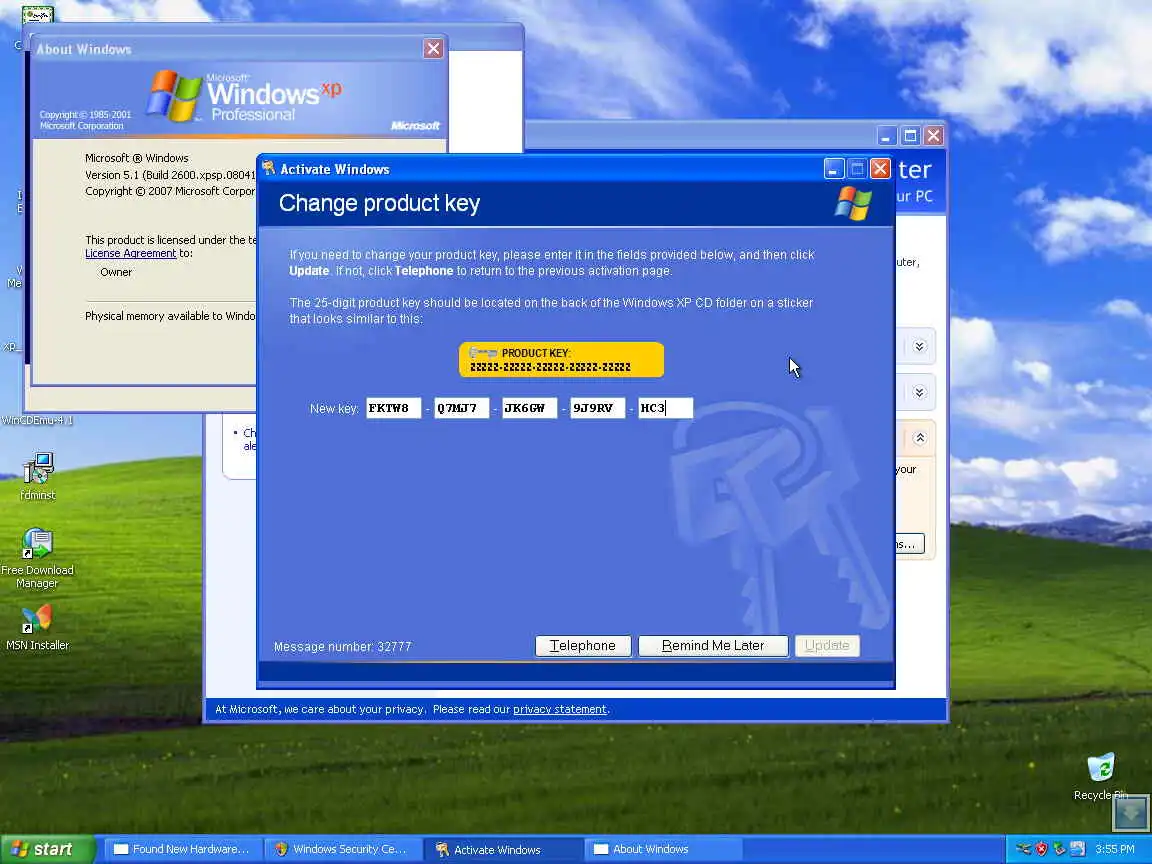Open the fdminst desktop icon
The image size is (1152, 864).
[37, 476]
